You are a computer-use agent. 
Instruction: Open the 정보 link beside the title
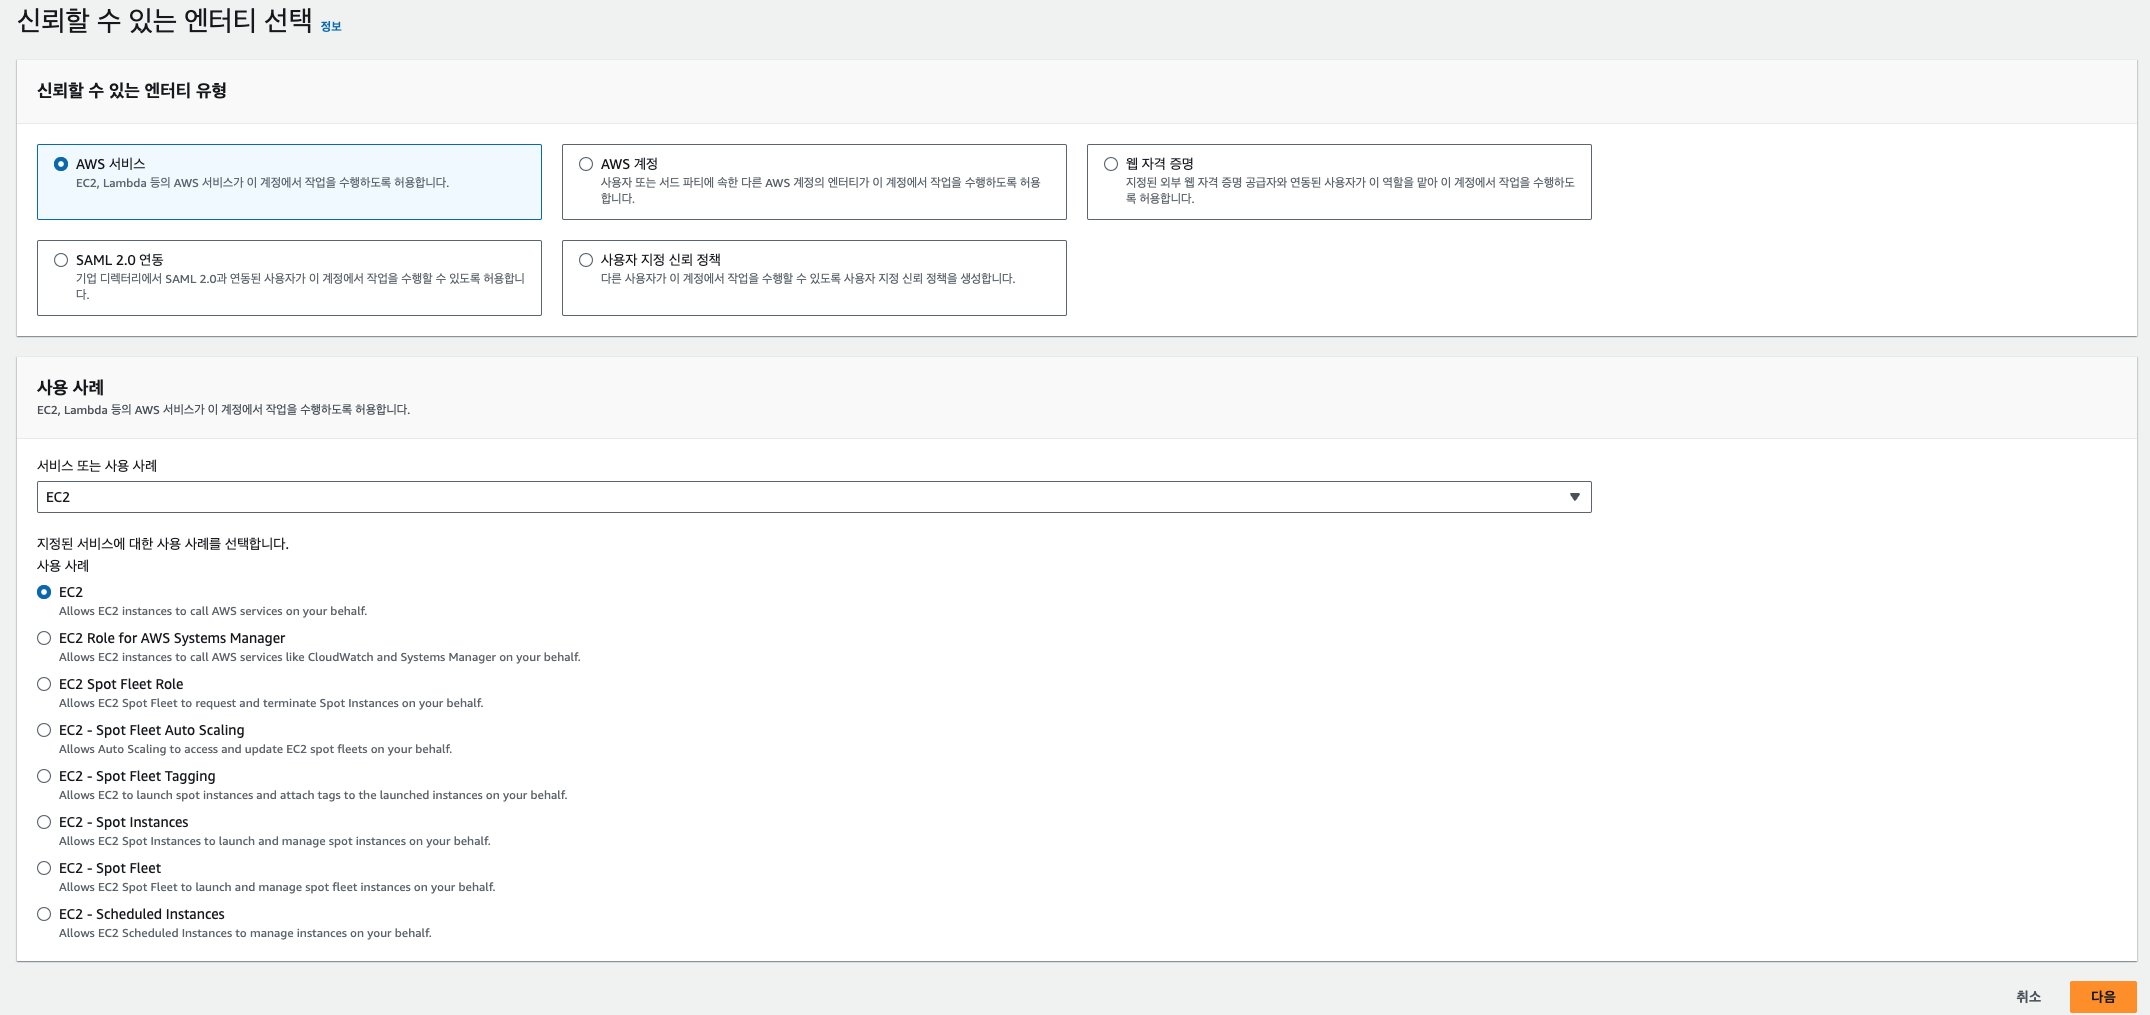click(331, 27)
